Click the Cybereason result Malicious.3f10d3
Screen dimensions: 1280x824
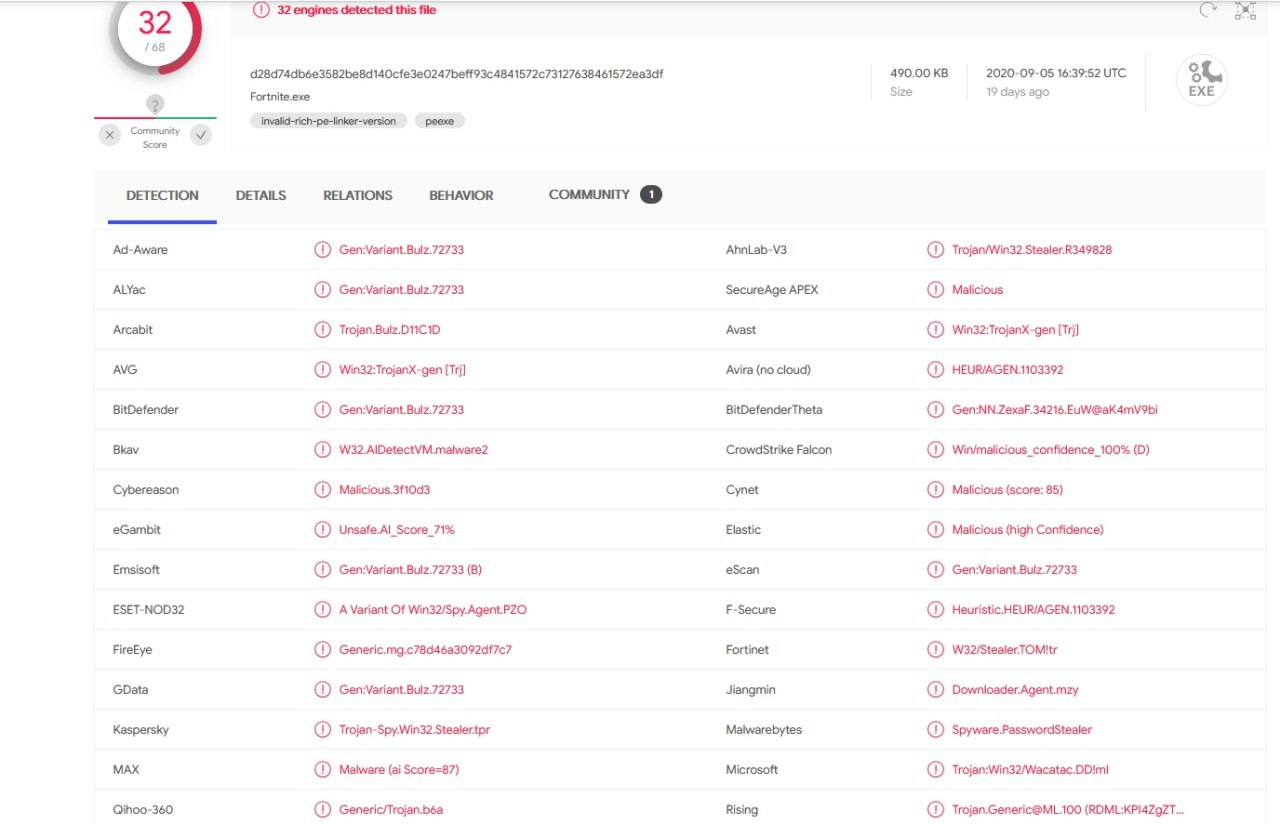pos(385,490)
